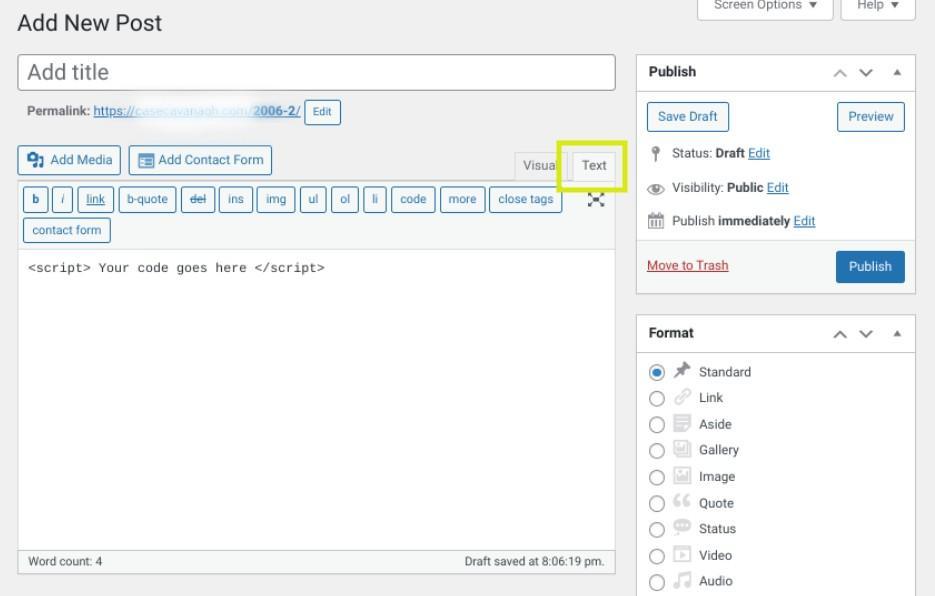Insert a more tag

point(462,199)
